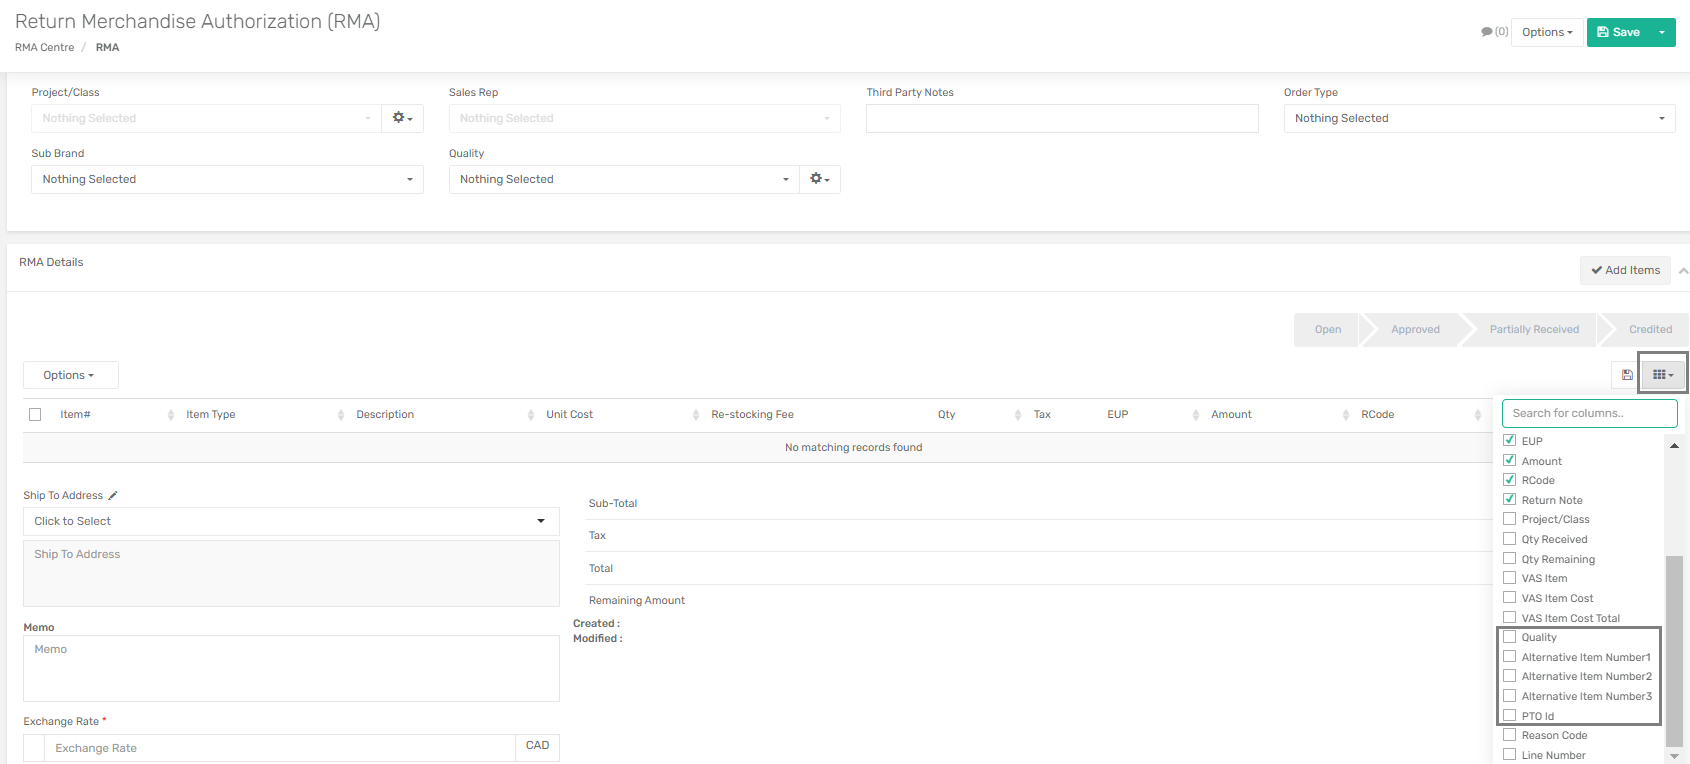Viewport: 1690px width, 764px height.
Task: Enable the VAS Item column checkbox
Action: click(x=1510, y=577)
